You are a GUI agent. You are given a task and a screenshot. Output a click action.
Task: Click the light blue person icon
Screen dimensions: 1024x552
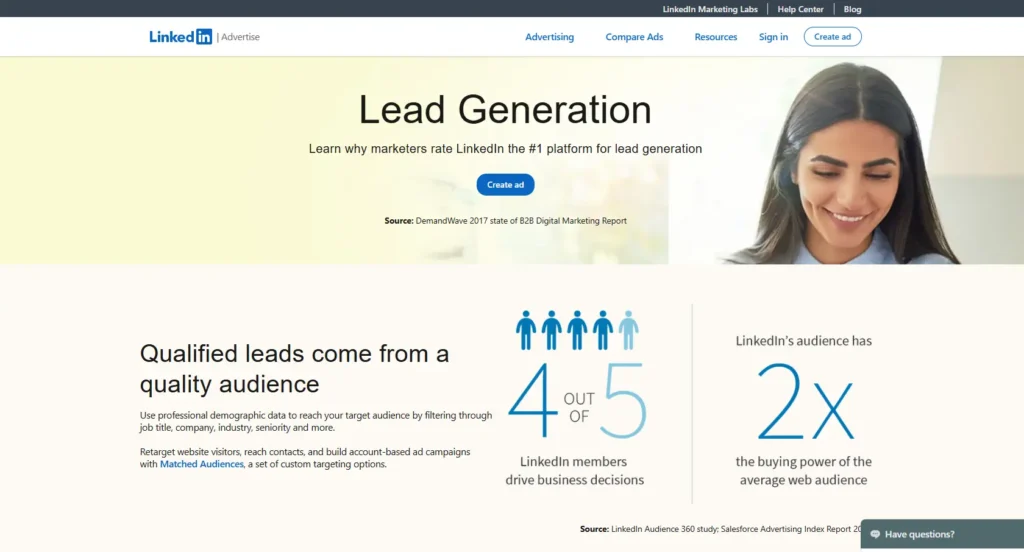pos(629,330)
